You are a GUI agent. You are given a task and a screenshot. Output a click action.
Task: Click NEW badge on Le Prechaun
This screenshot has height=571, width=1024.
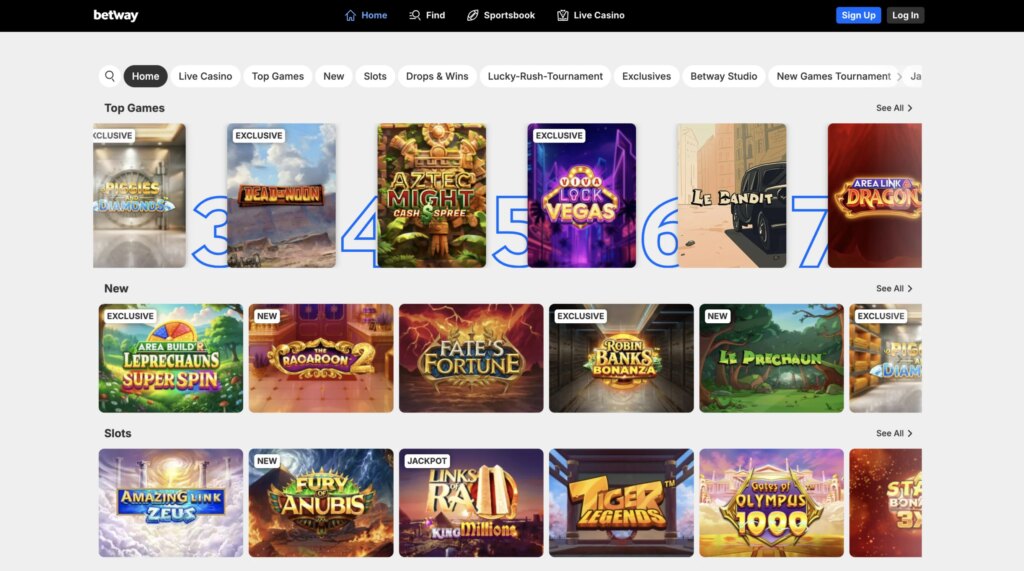[717, 316]
